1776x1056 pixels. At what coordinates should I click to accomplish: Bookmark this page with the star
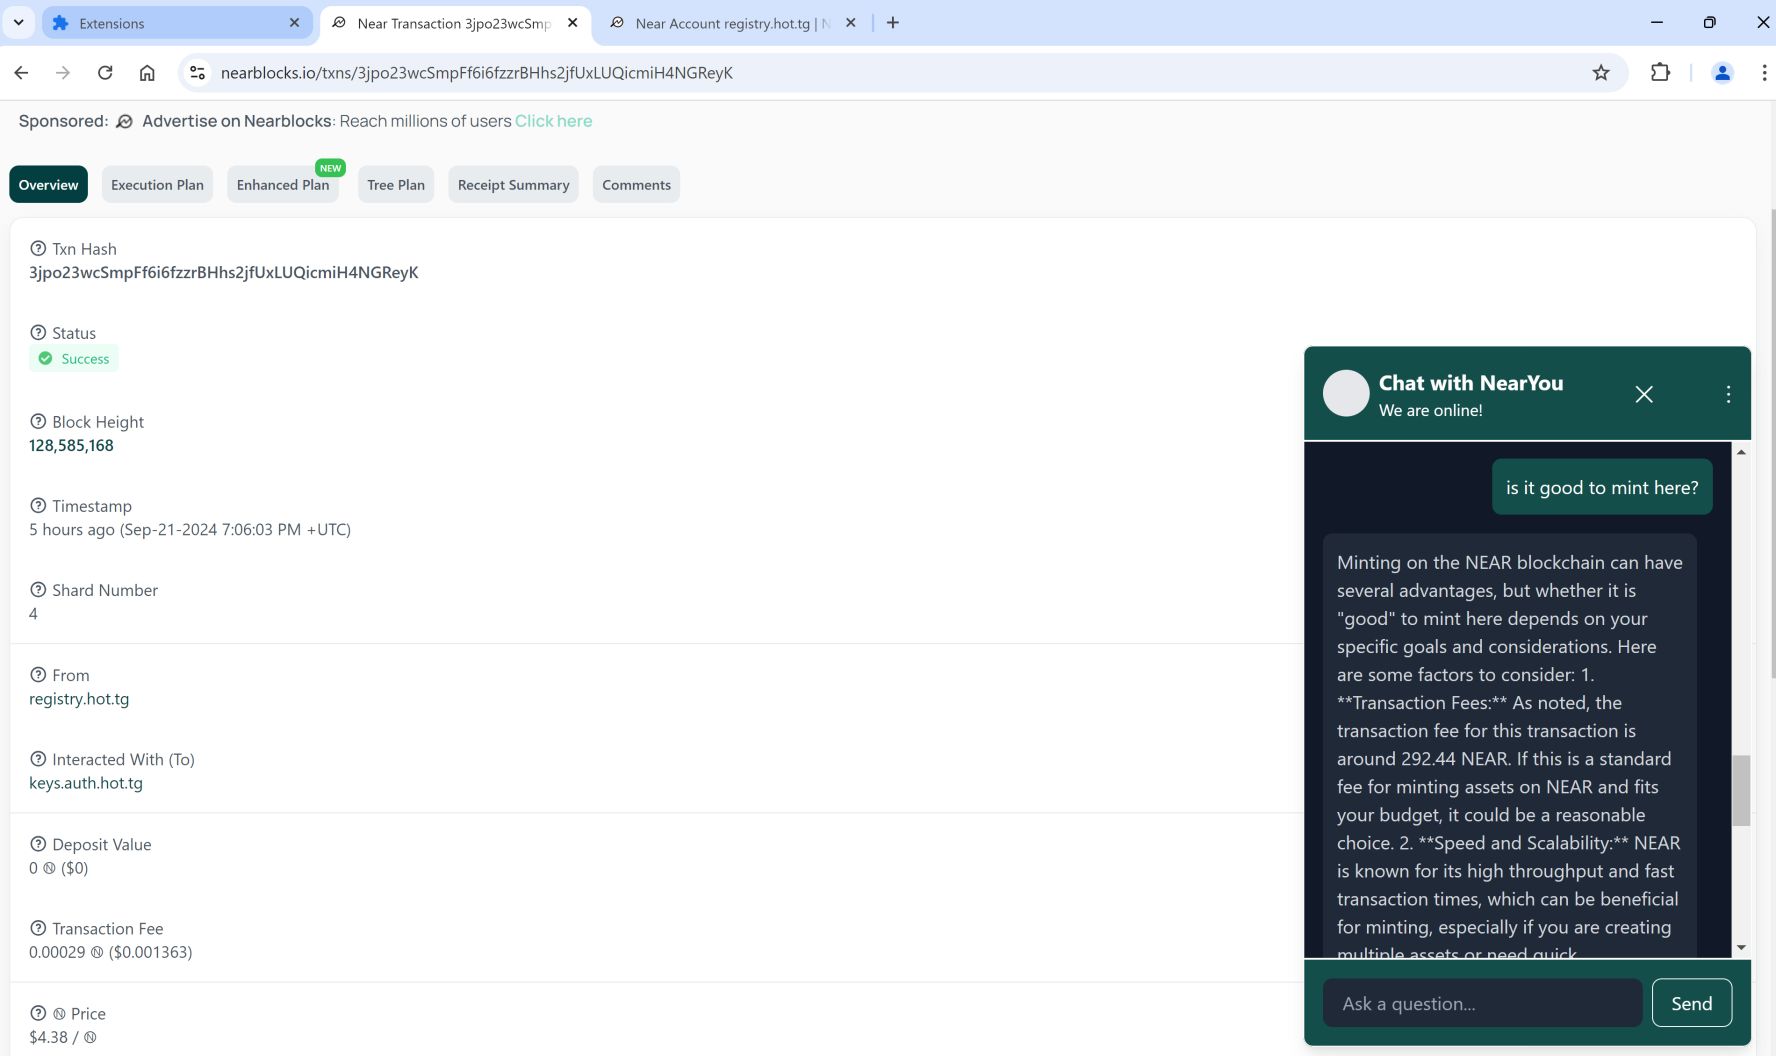click(1601, 73)
